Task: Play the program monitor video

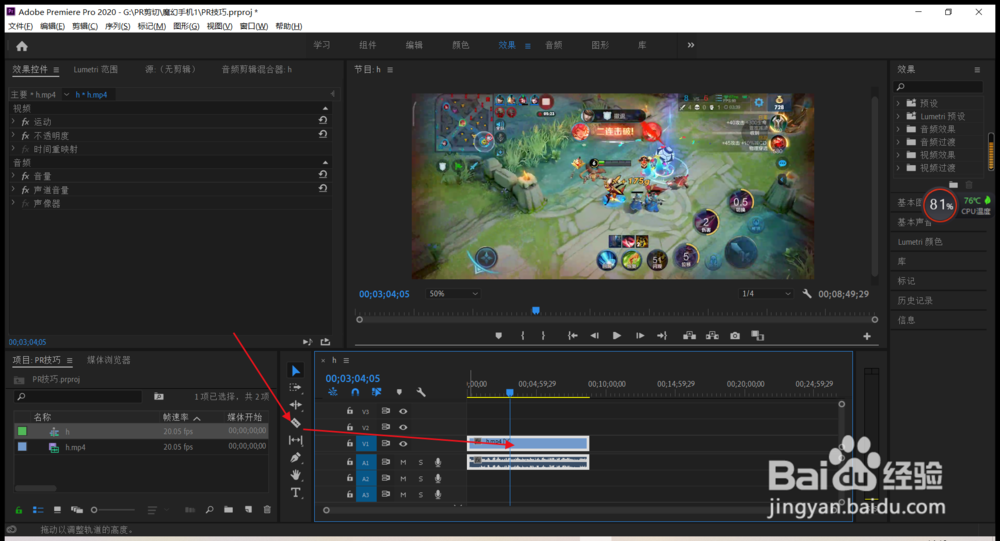Action: (x=617, y=336)
